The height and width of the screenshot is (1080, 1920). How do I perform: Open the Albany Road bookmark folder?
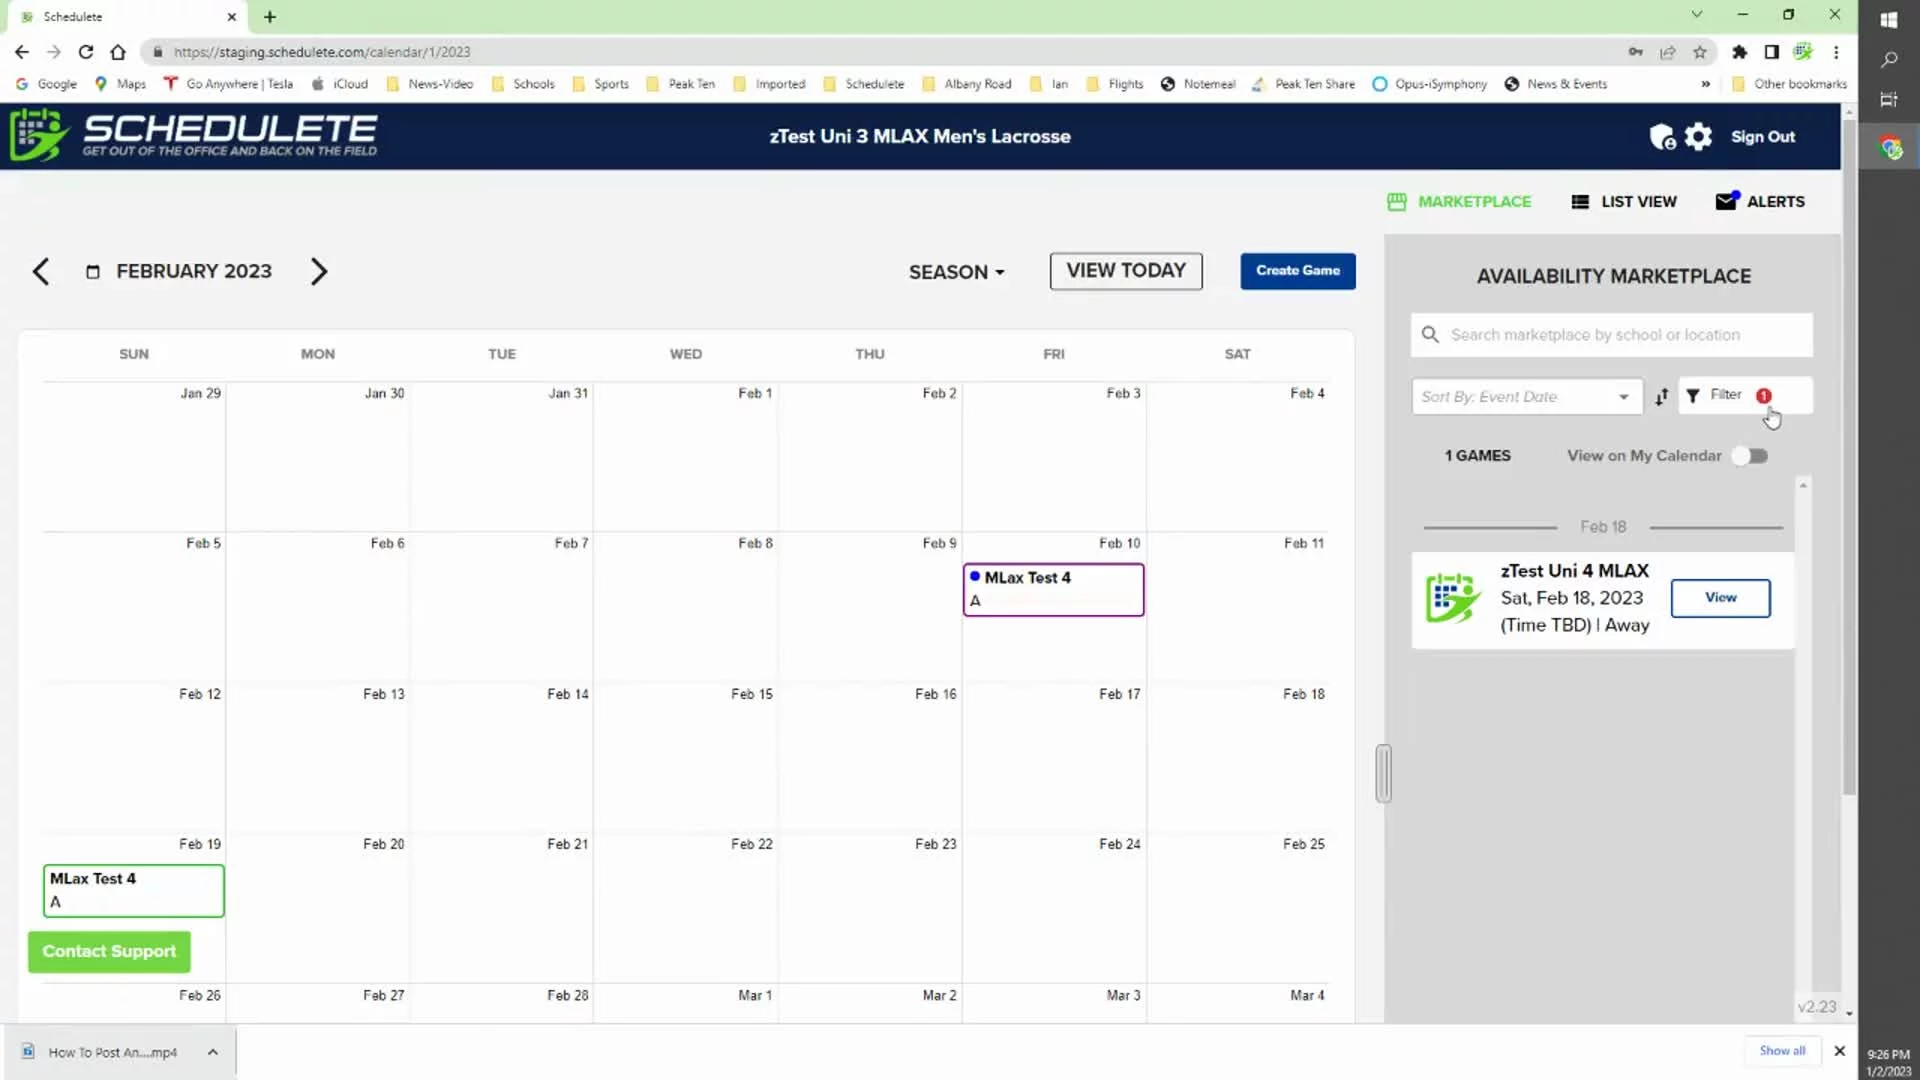[967, 84]
